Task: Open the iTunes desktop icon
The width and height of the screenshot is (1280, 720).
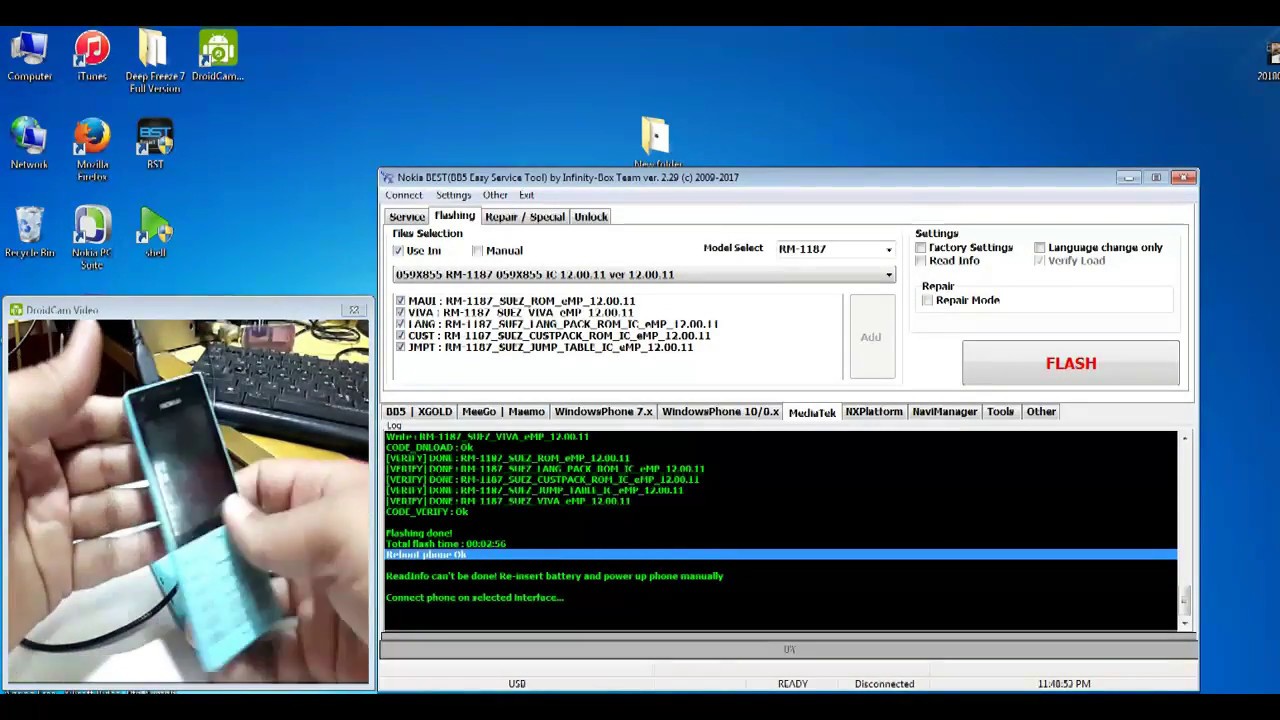Action: [x=92, y=56]
